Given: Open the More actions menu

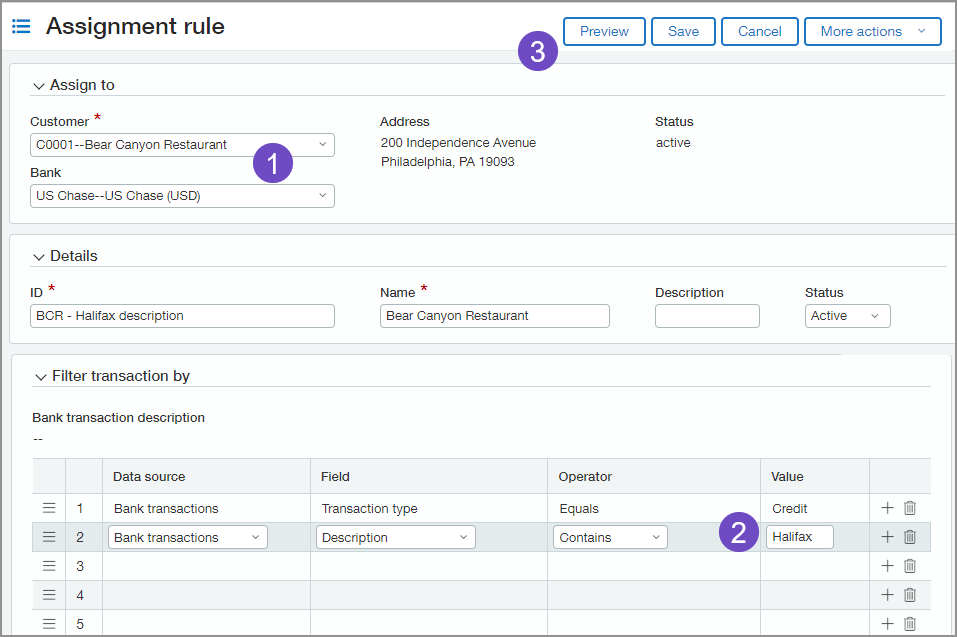Looking at the screenshot, I should coord(872,31).
